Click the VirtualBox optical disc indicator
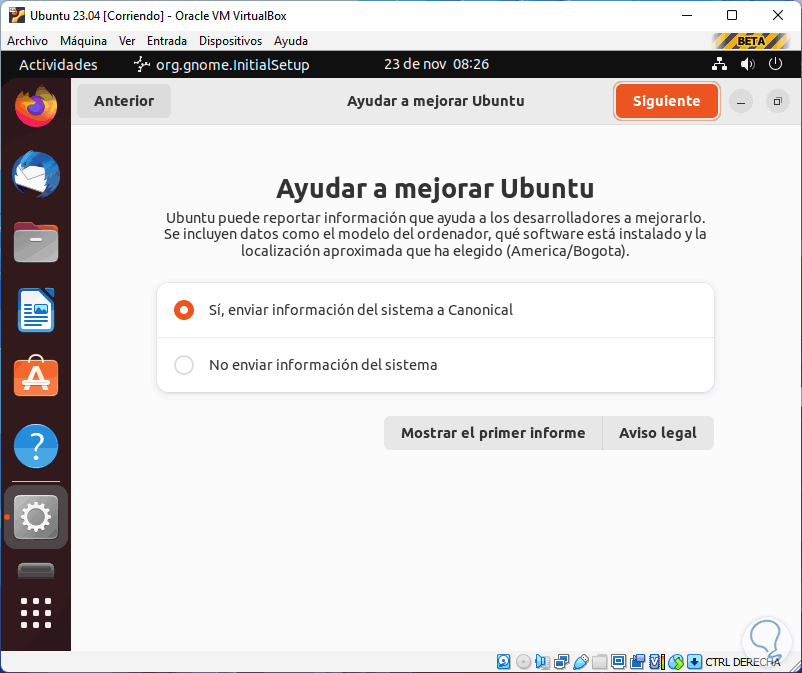 (524, 662)
